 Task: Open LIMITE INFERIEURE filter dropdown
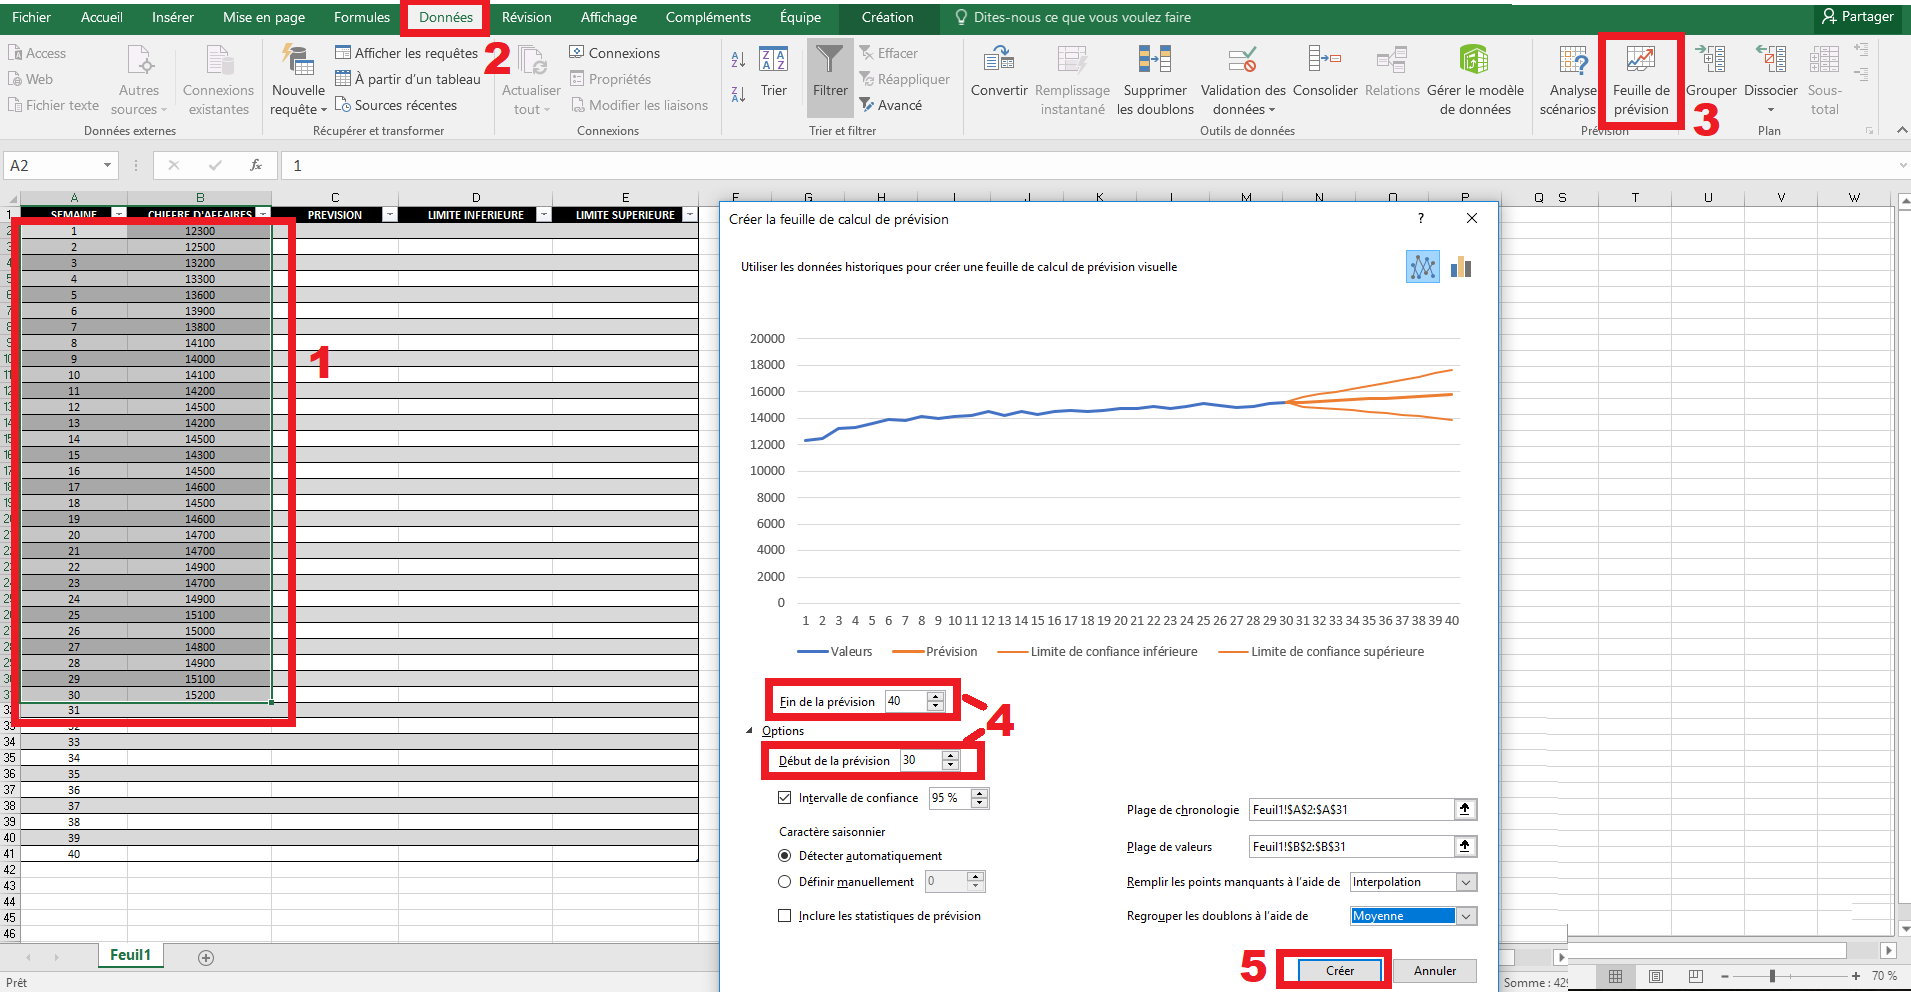544,214
